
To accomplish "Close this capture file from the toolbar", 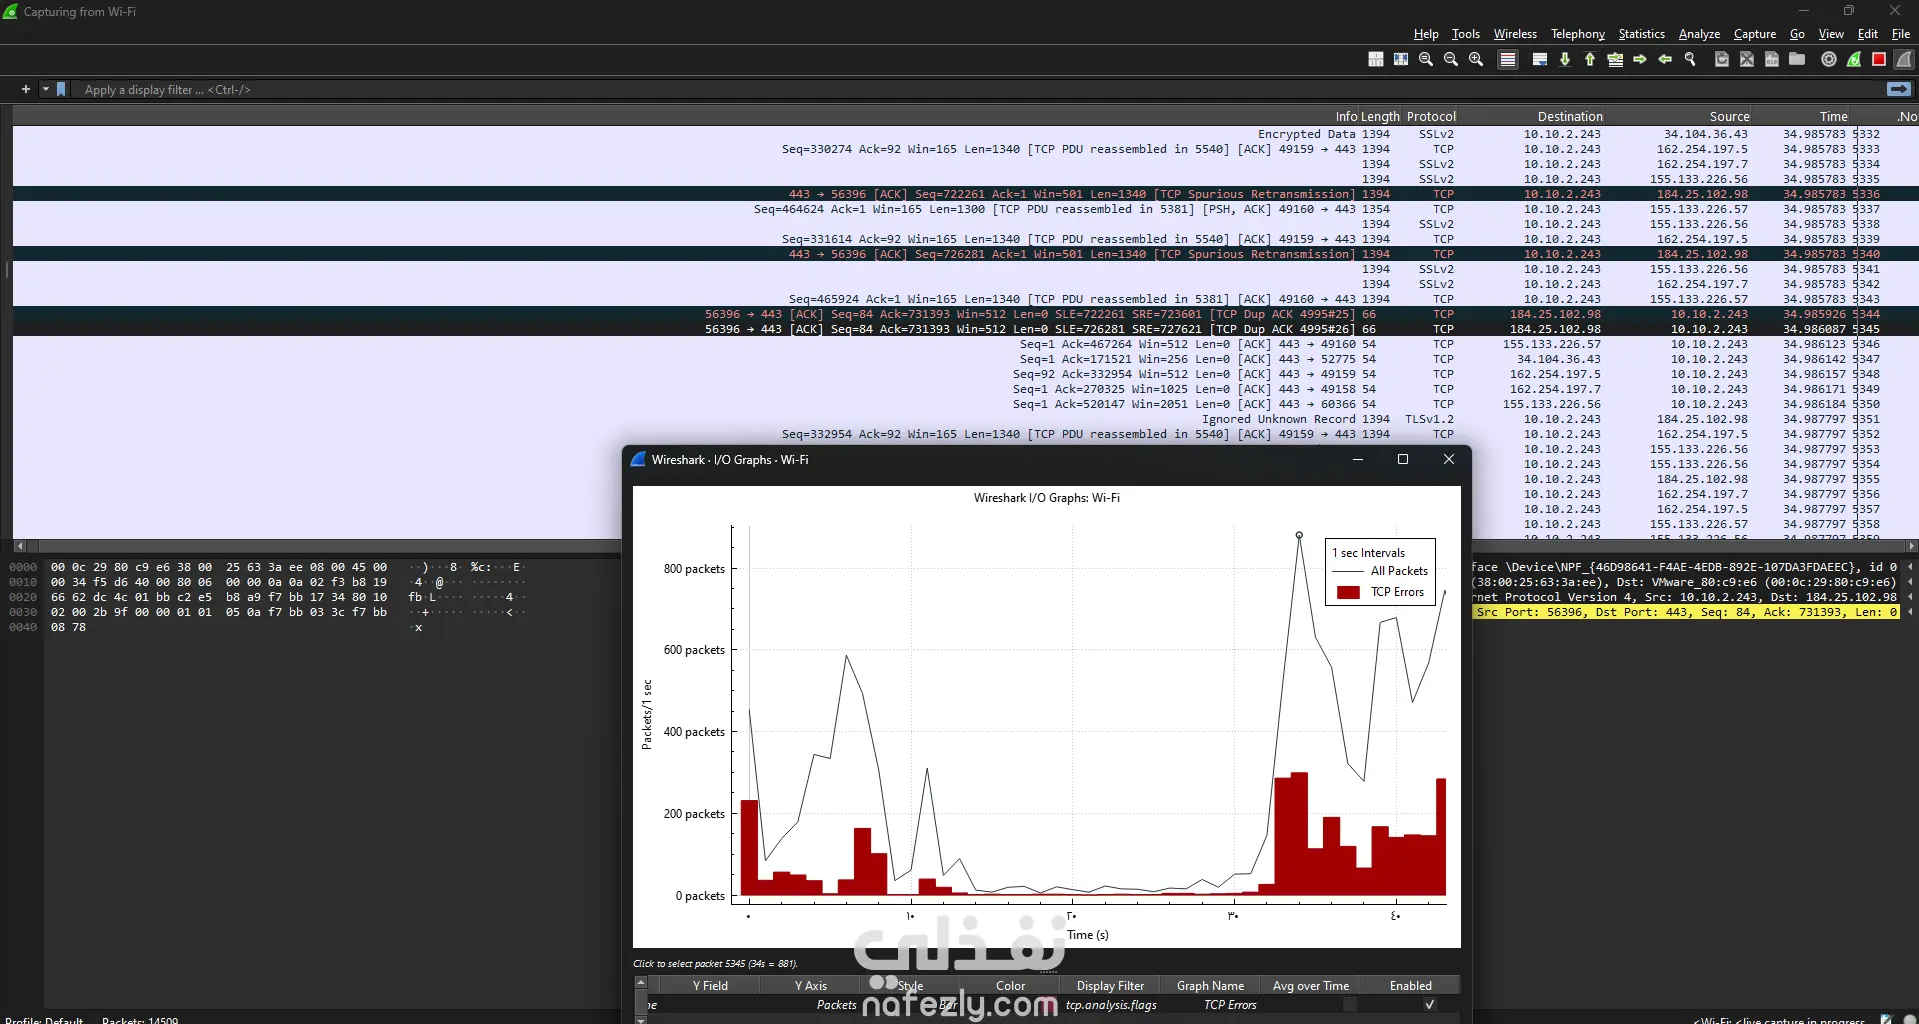I will tap(1747, 59).
